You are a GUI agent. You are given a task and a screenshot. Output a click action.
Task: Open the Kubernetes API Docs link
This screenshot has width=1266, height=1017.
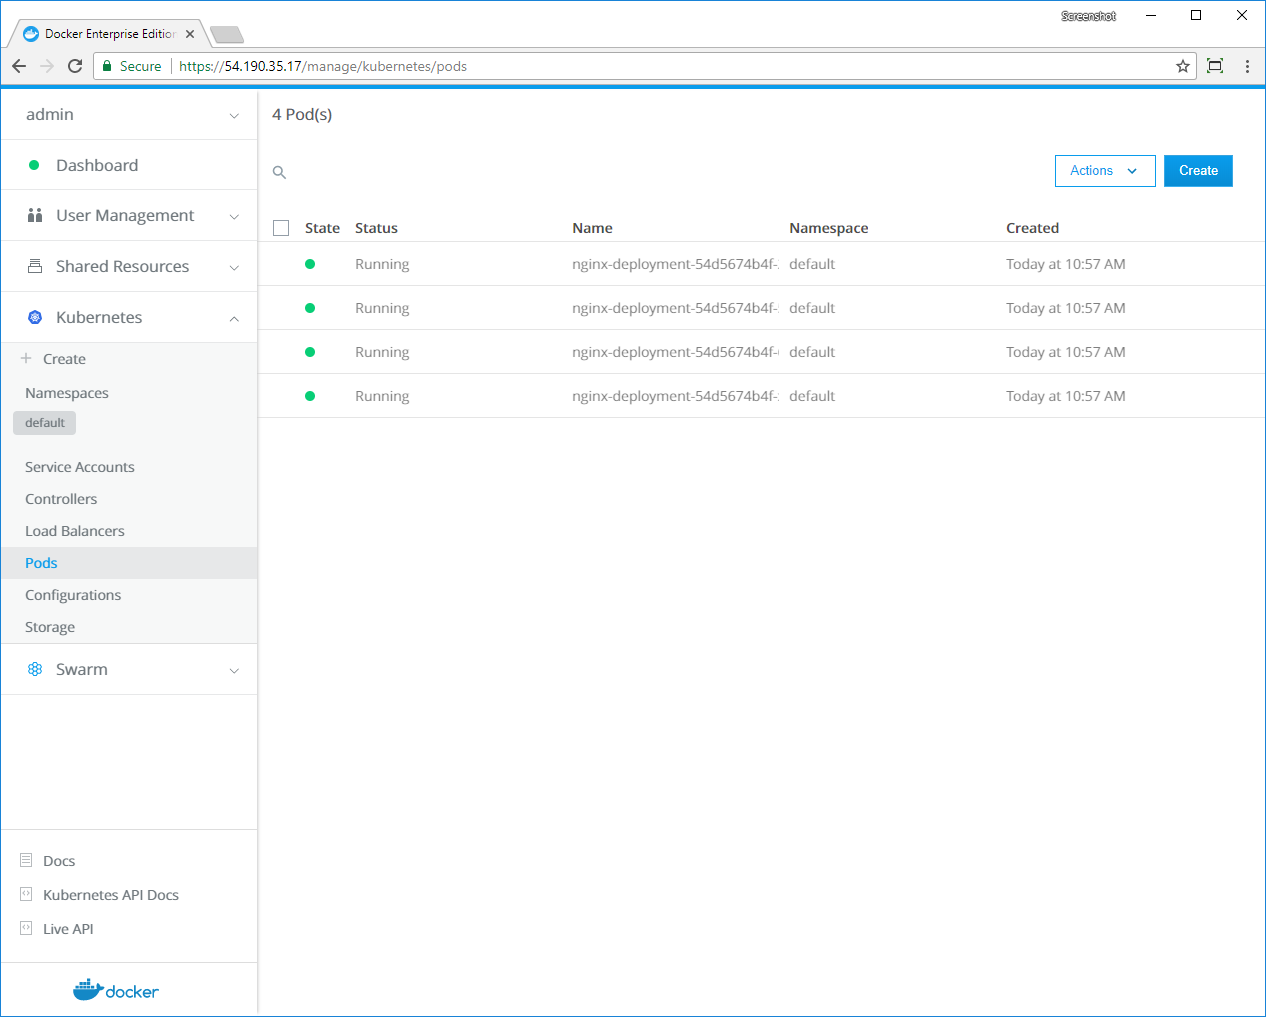click(x=110, y=895)
